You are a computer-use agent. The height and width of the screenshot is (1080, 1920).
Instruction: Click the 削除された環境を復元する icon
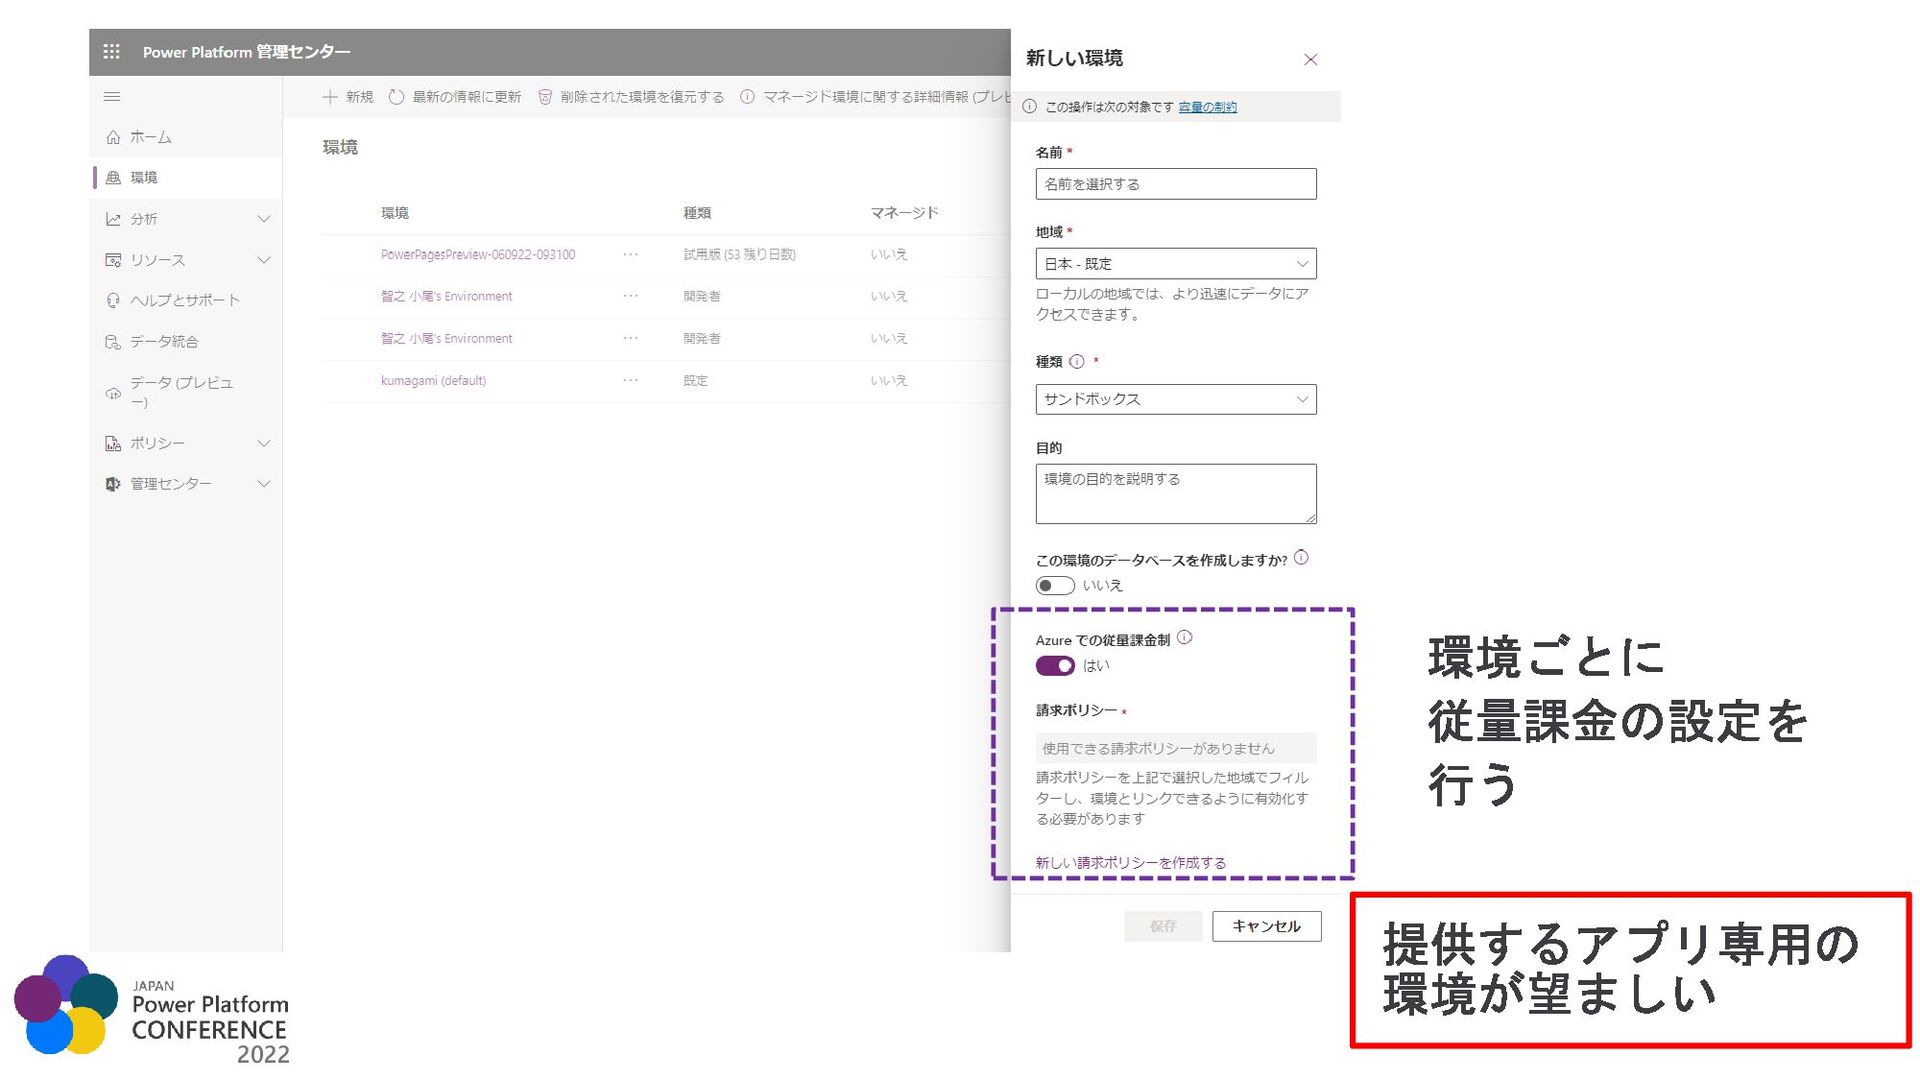pos(545,97)
